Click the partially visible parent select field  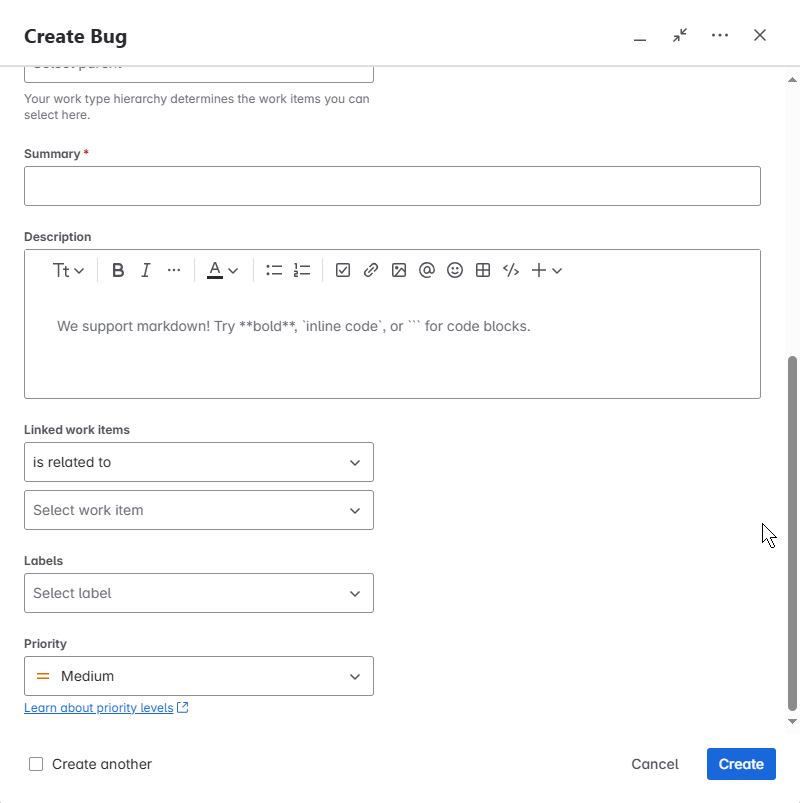(x=199, y=75)
